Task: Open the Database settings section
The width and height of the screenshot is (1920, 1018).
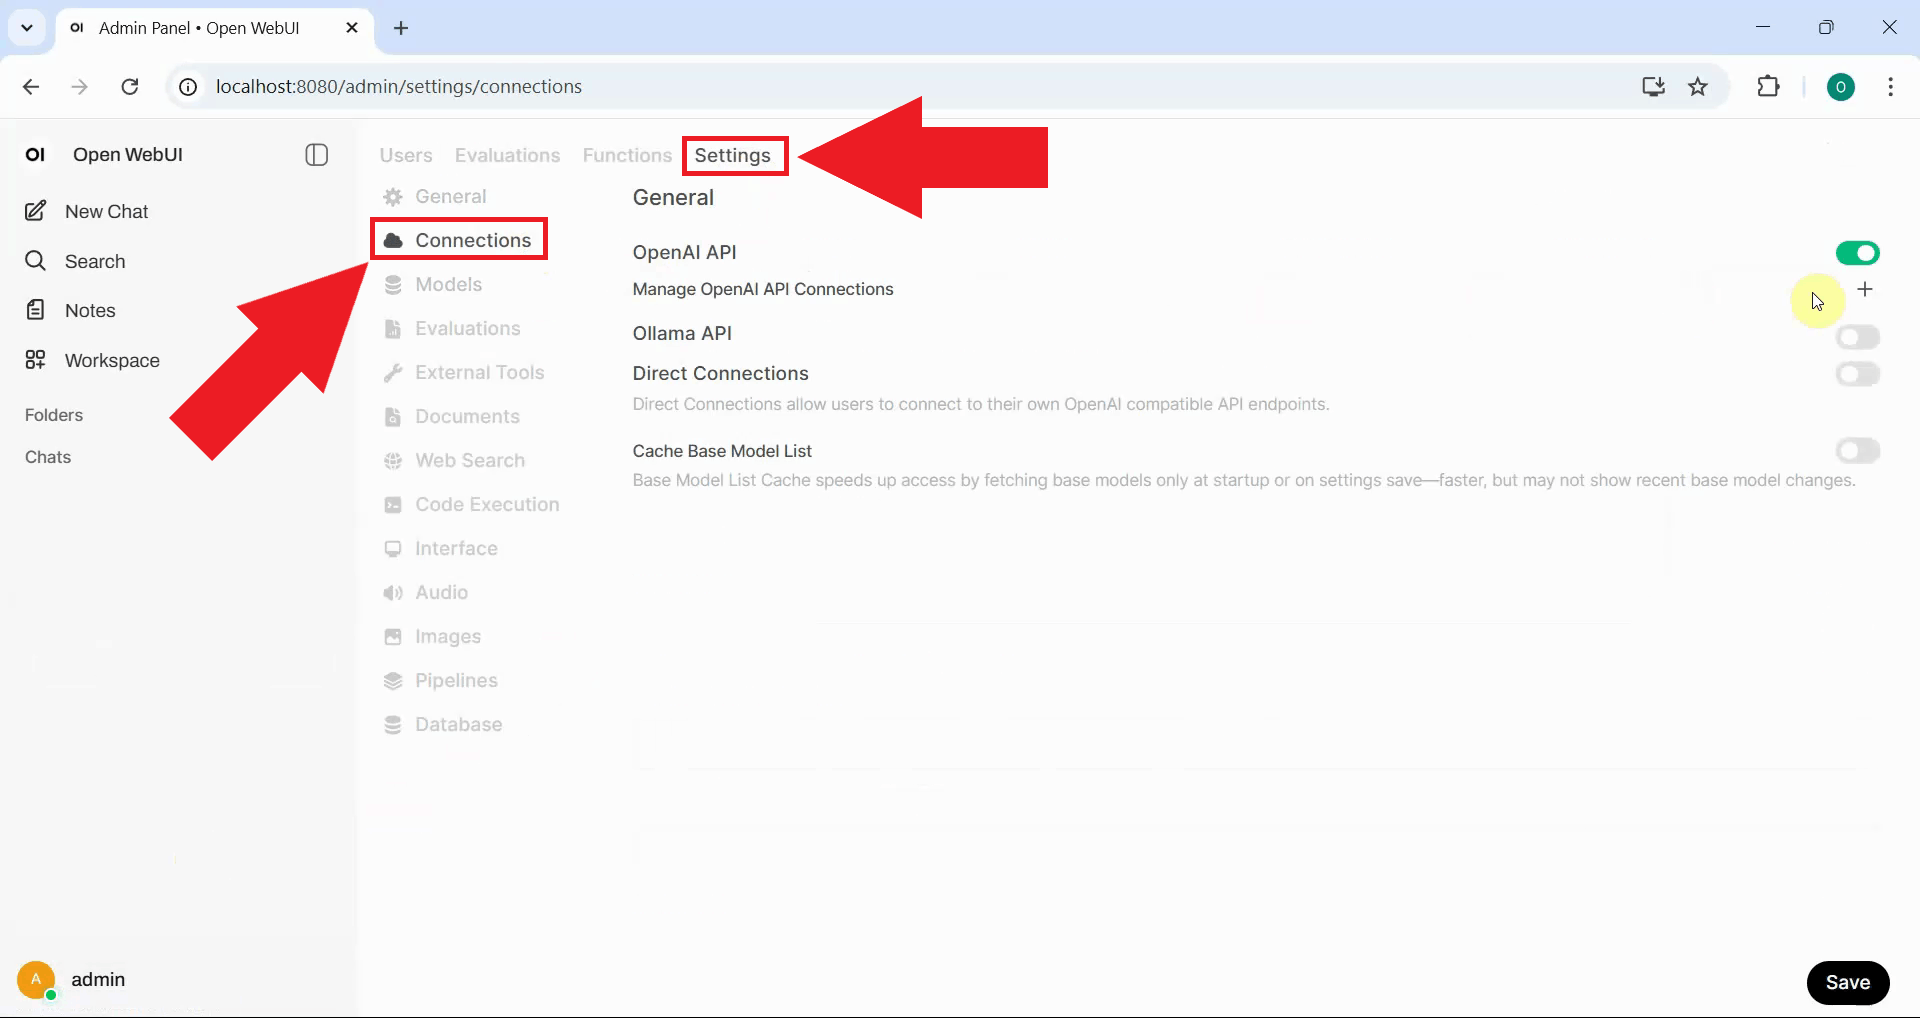Action: tap(459, 724)
